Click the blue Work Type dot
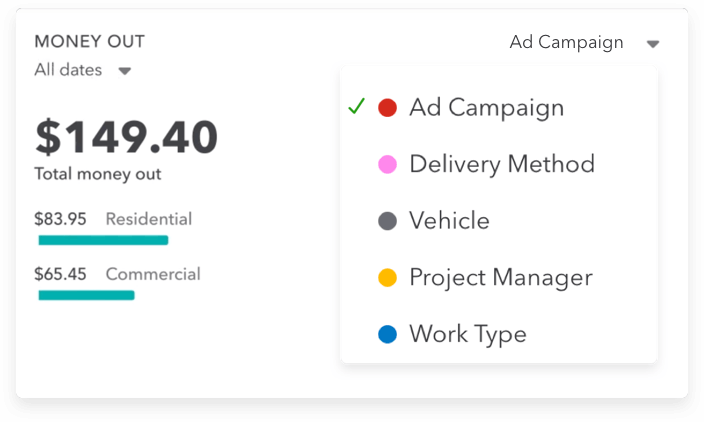The height and width of the screenshot is (422, 704). (x=388, y=334)
